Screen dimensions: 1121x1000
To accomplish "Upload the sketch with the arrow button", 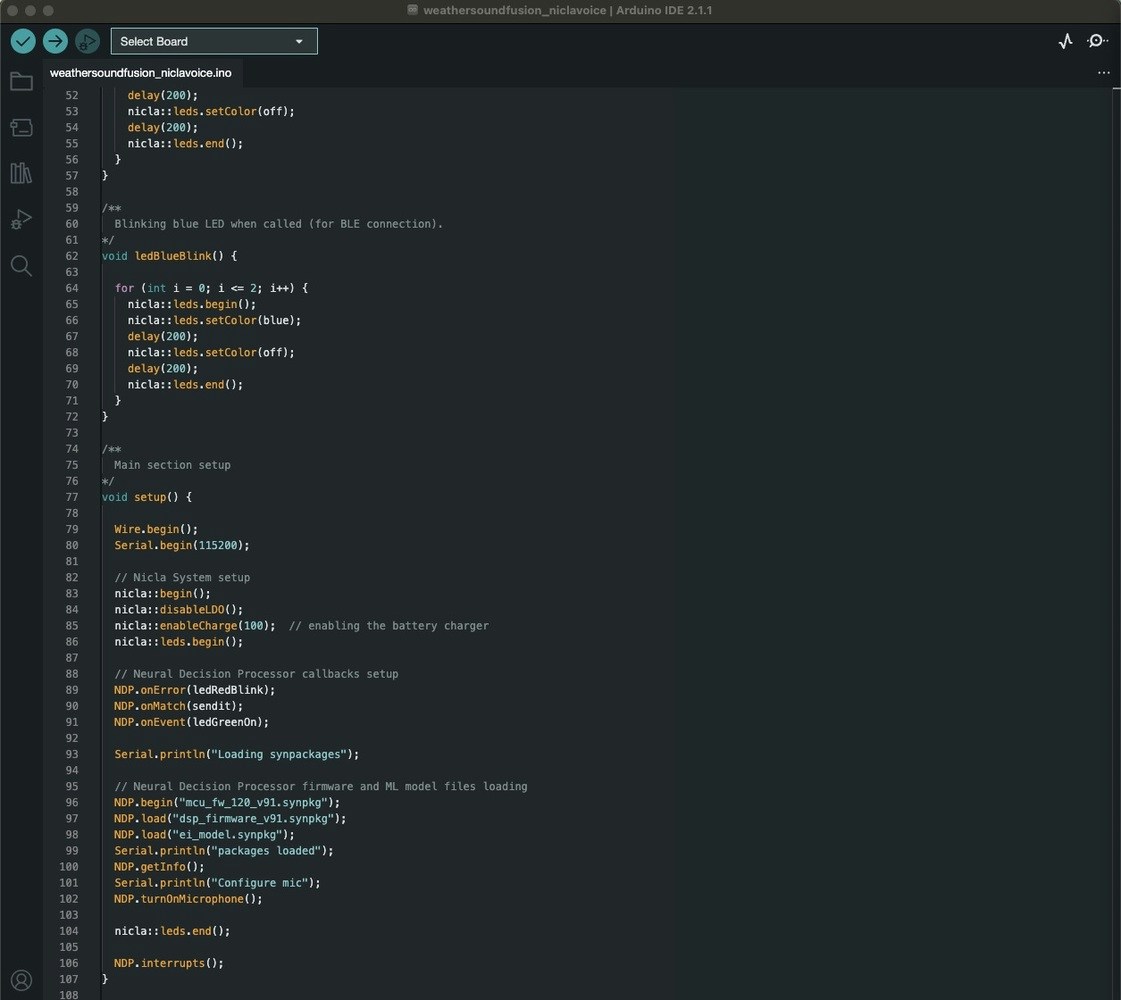I will tap(55, 41).
